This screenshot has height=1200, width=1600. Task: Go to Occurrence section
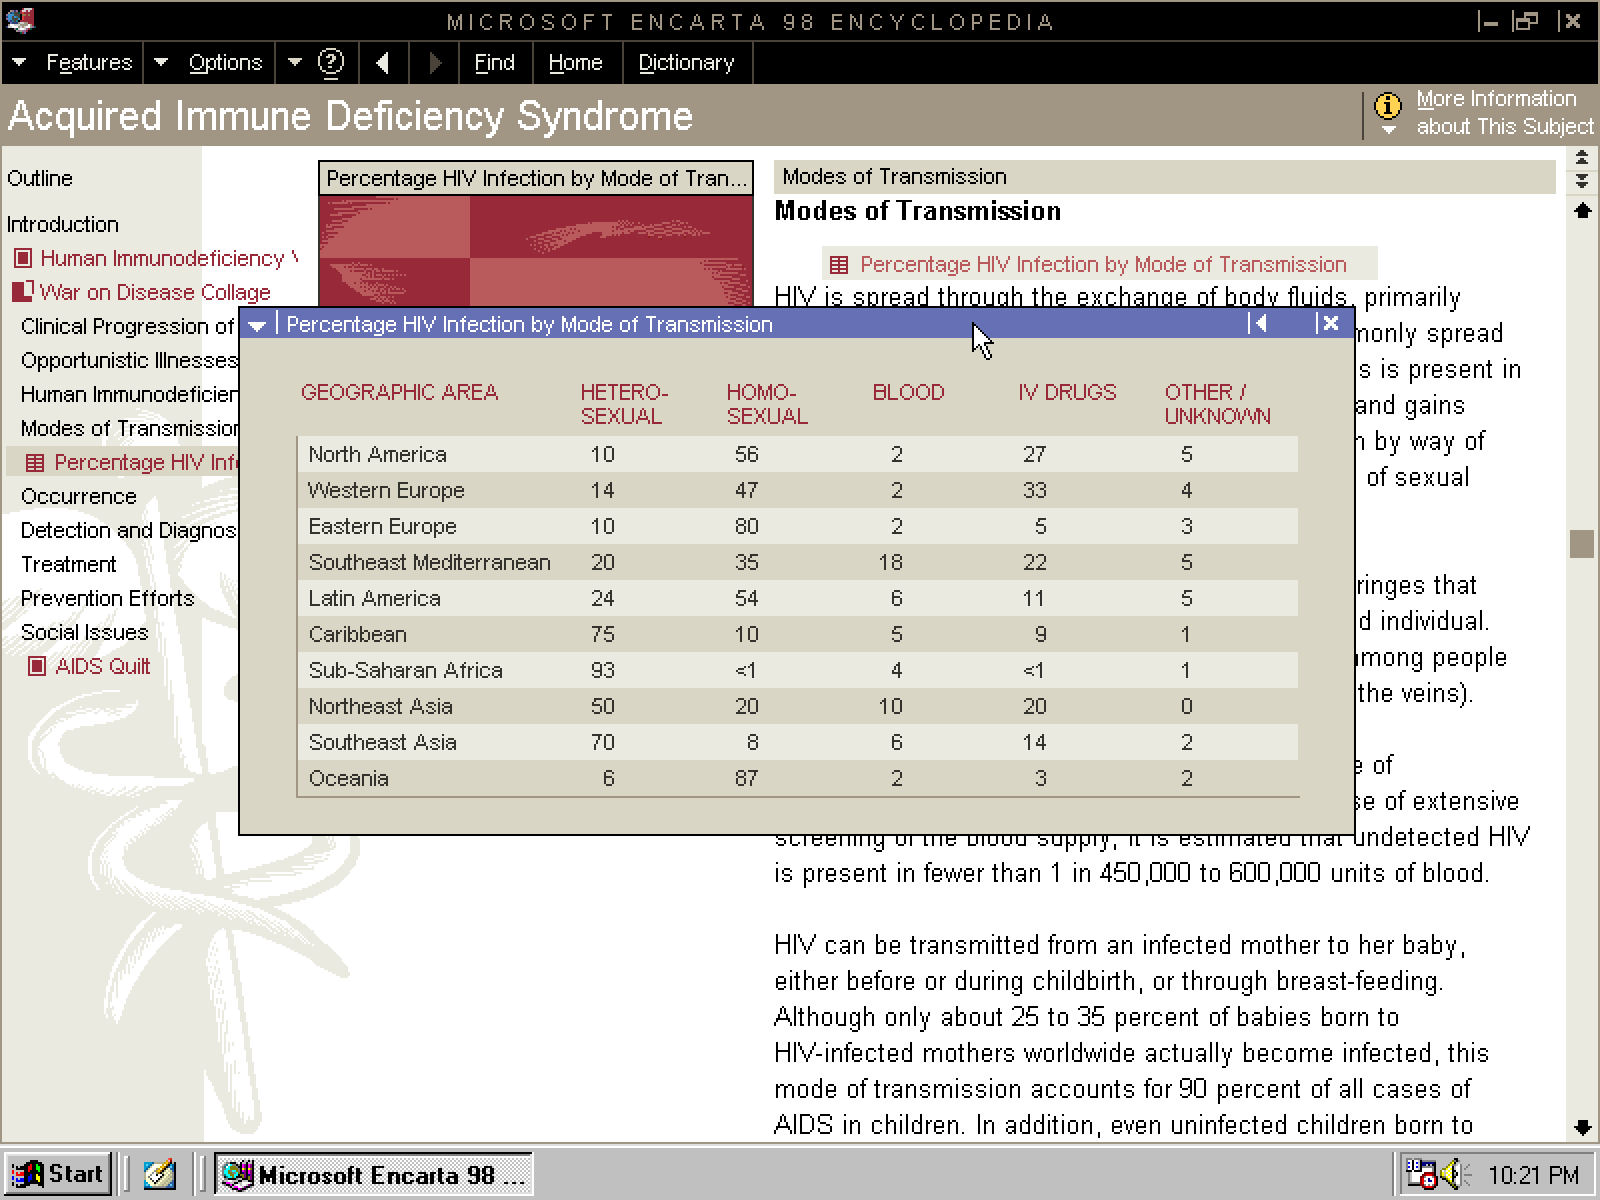point(79,496)
